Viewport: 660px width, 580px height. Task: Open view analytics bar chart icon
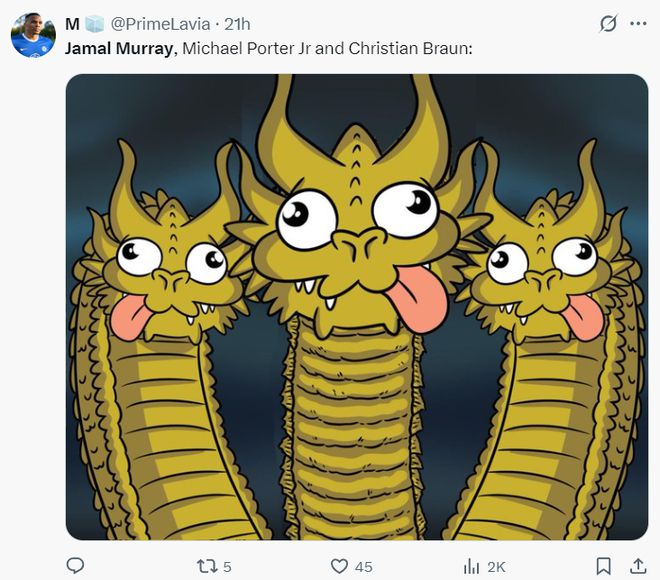pos(471,566)
